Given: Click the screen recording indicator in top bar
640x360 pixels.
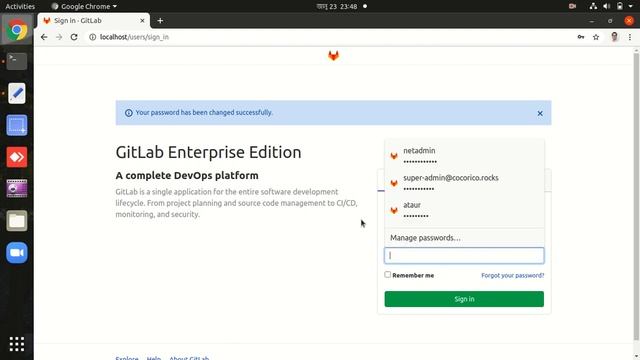Looking at the screenshot, I should tap(572, 6).
